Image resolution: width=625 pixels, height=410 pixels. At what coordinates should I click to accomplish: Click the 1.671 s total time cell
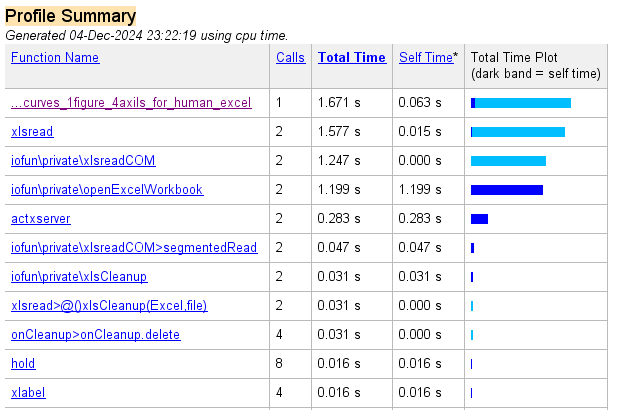[339, 103]
